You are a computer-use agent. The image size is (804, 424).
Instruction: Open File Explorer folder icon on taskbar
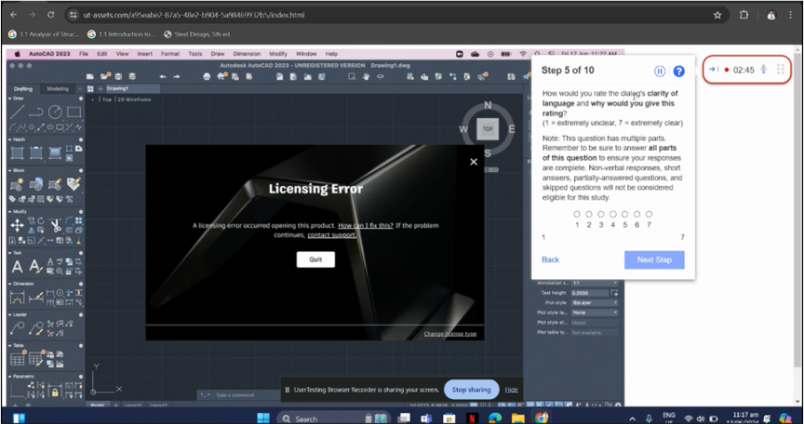pyautogui.click(x=518, y=418)
